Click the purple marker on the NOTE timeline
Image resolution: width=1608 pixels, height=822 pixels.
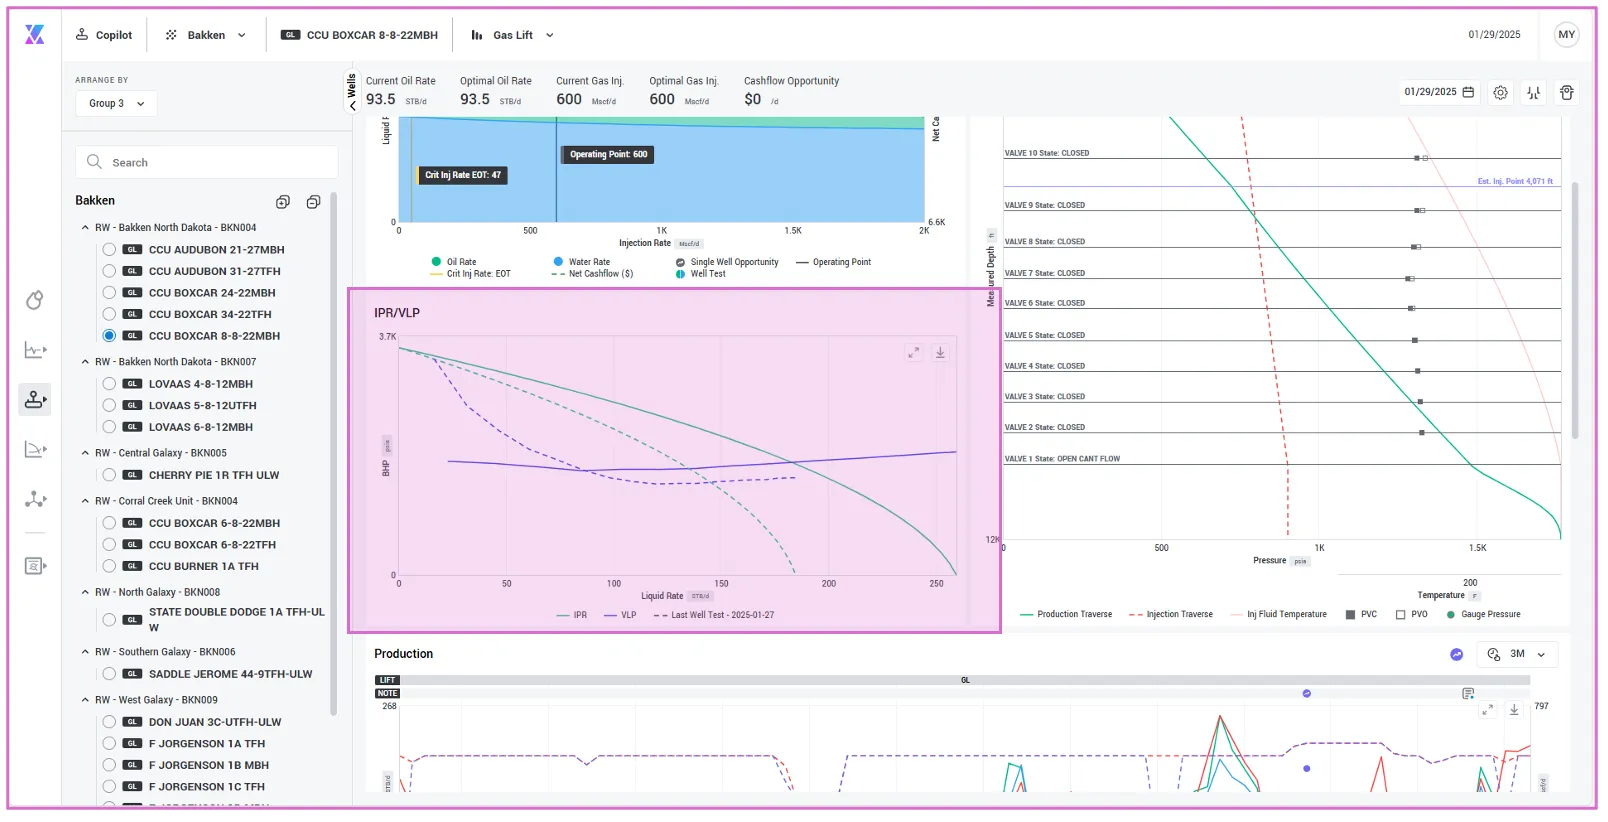tap(1306, 693)
